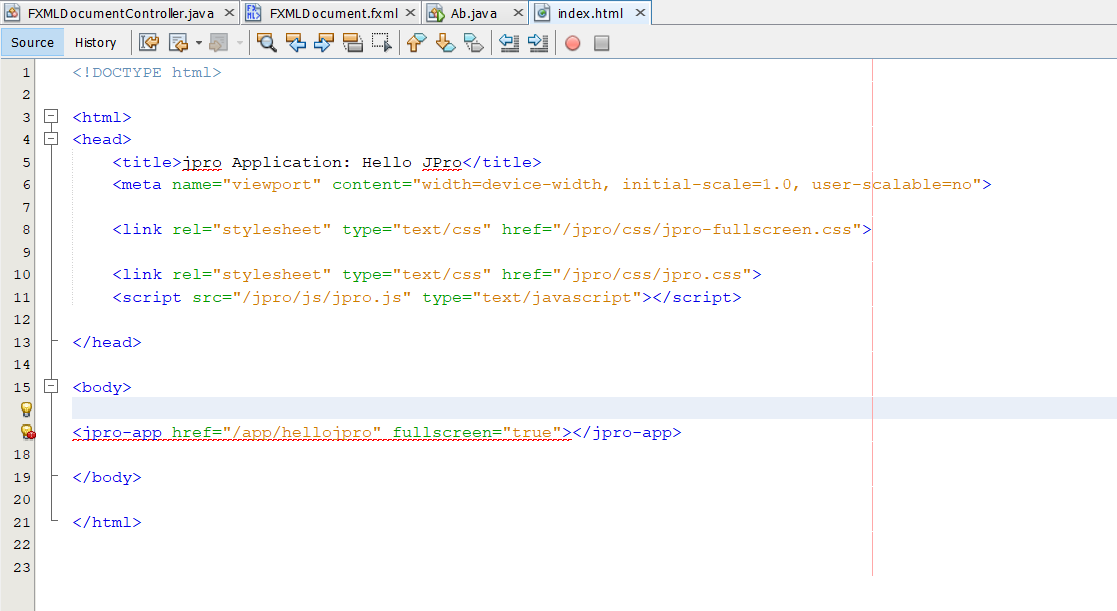Image resolution: width=1117 pixels, height=611 pixels.
Task: Place cursor in <!DOCTYPE html> line
Action: click(x=147, y=73)
